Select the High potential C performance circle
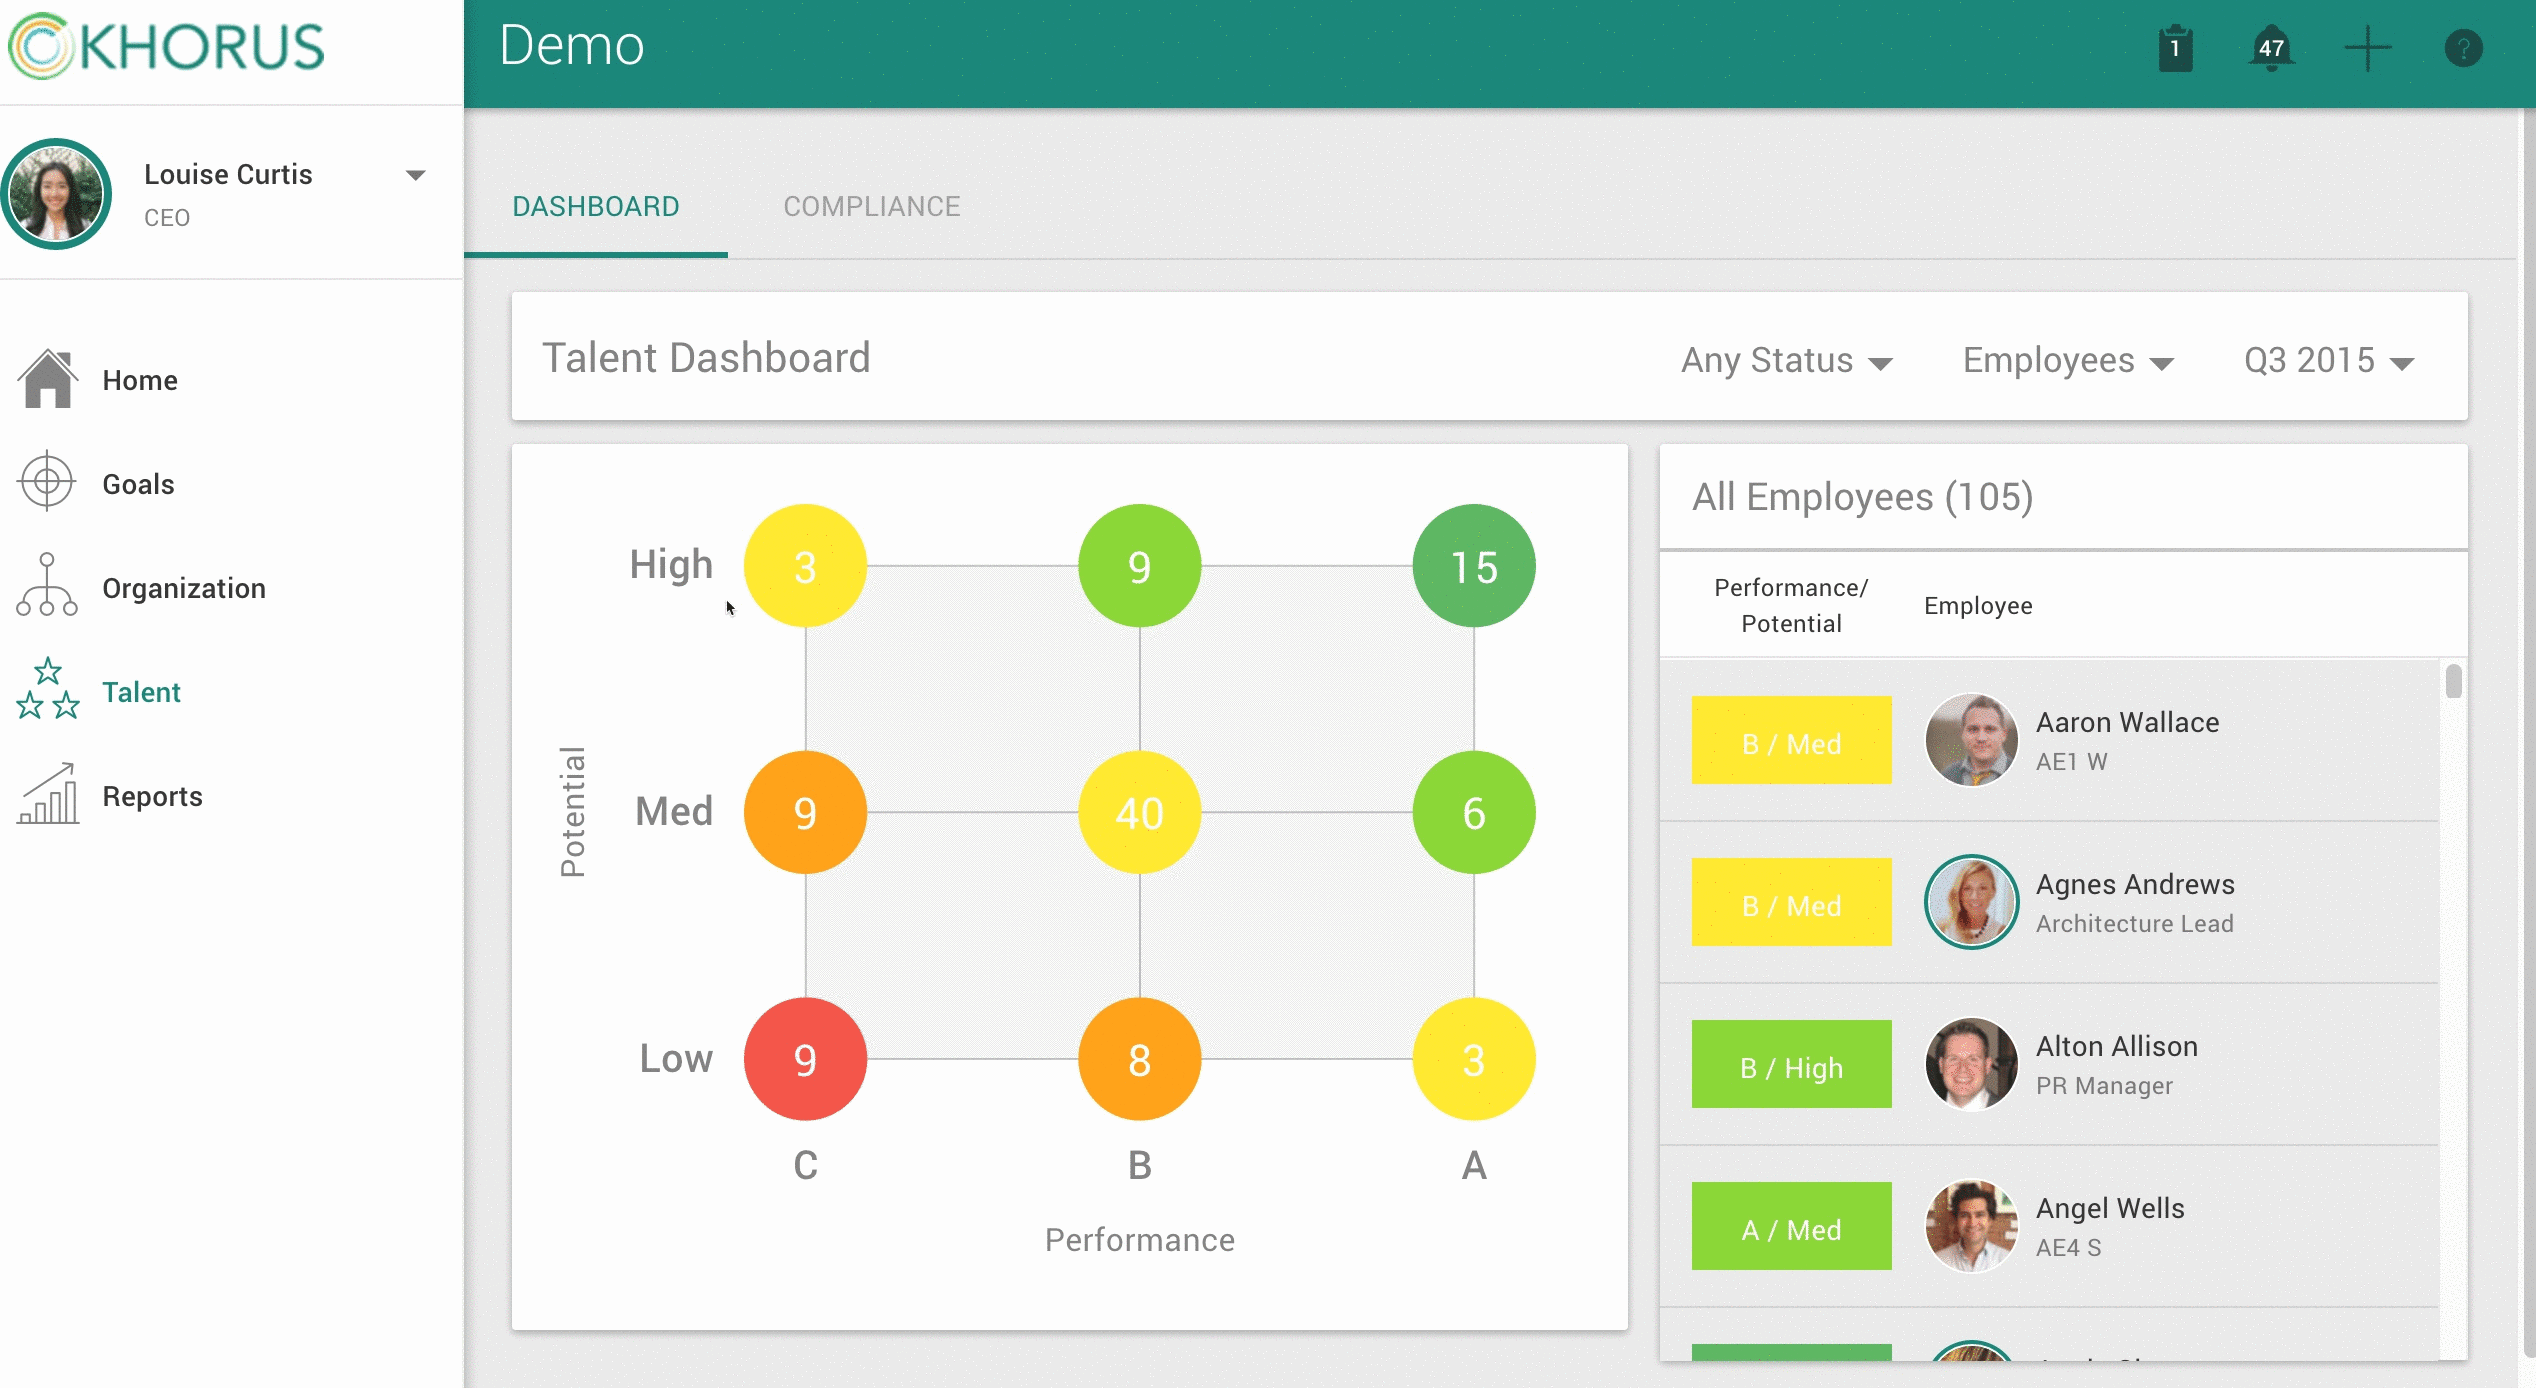Viewport: 2536px width, 1388px height. point(805,566)
